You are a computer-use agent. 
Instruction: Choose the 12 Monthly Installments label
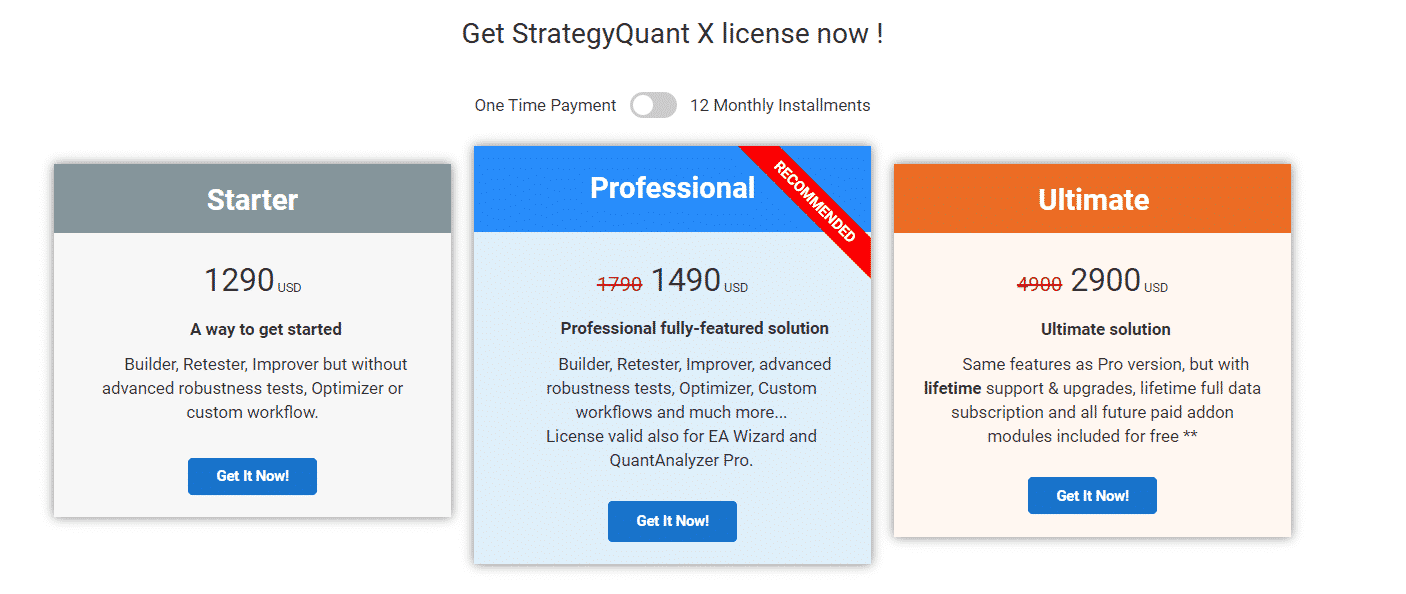pos(780,105)
